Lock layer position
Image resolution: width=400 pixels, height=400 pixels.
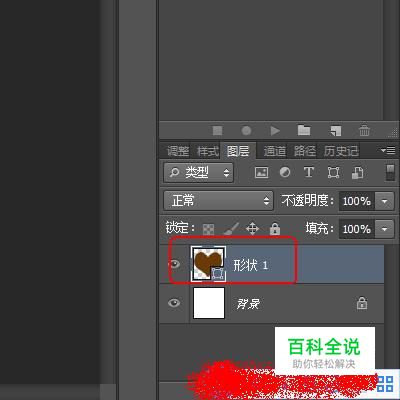coord(252,229)
